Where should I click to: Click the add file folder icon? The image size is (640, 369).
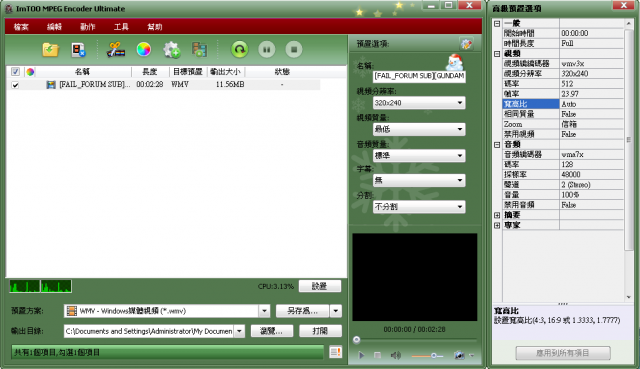tap(51, 50)
